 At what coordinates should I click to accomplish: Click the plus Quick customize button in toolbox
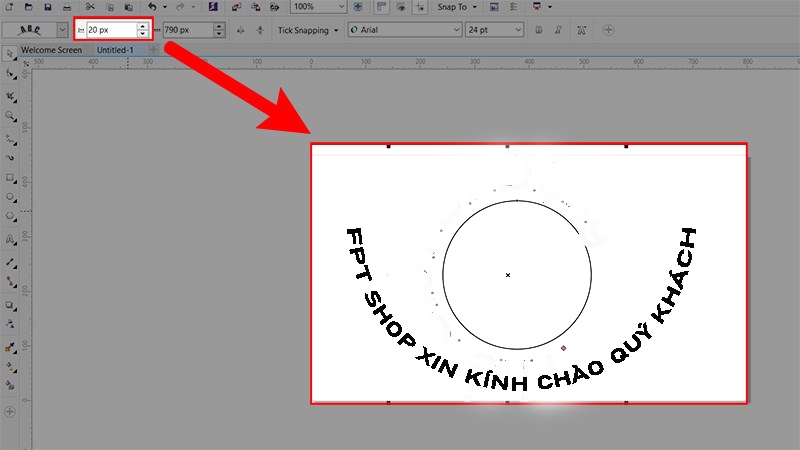click(x=10, y=412)
